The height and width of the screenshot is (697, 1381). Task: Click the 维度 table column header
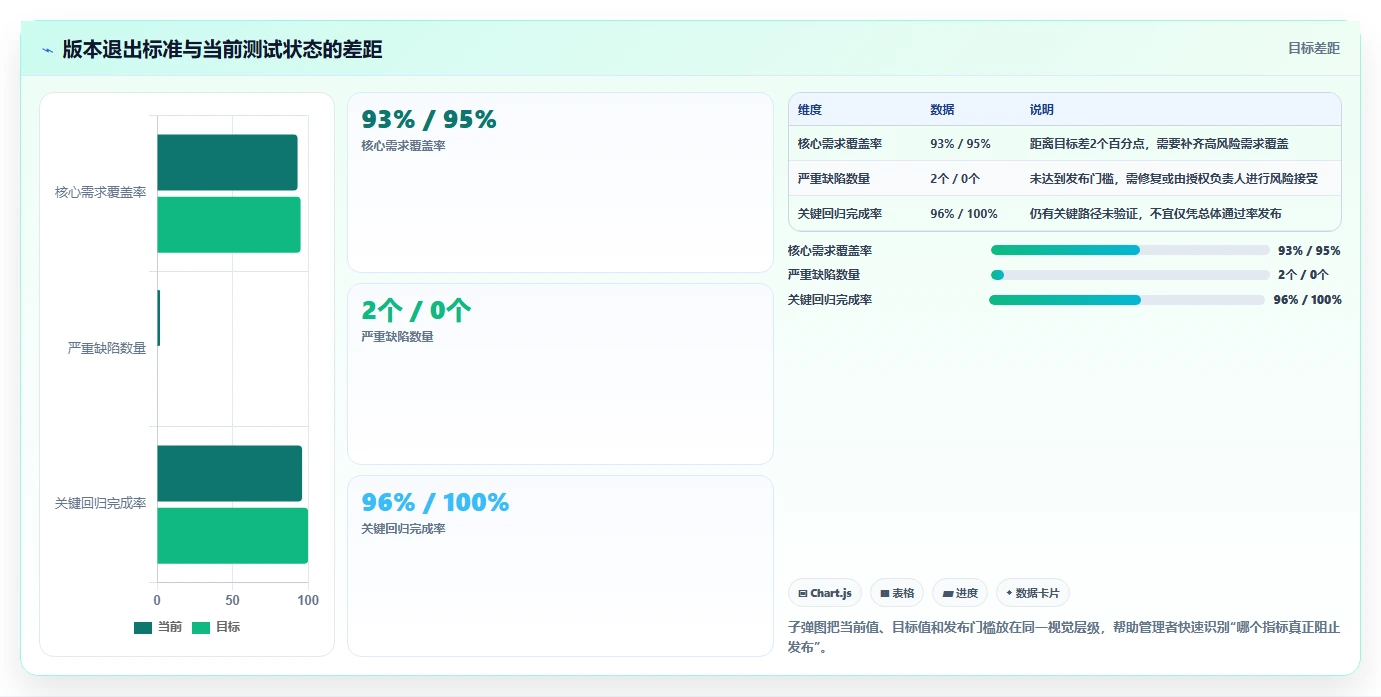(810, 110)
